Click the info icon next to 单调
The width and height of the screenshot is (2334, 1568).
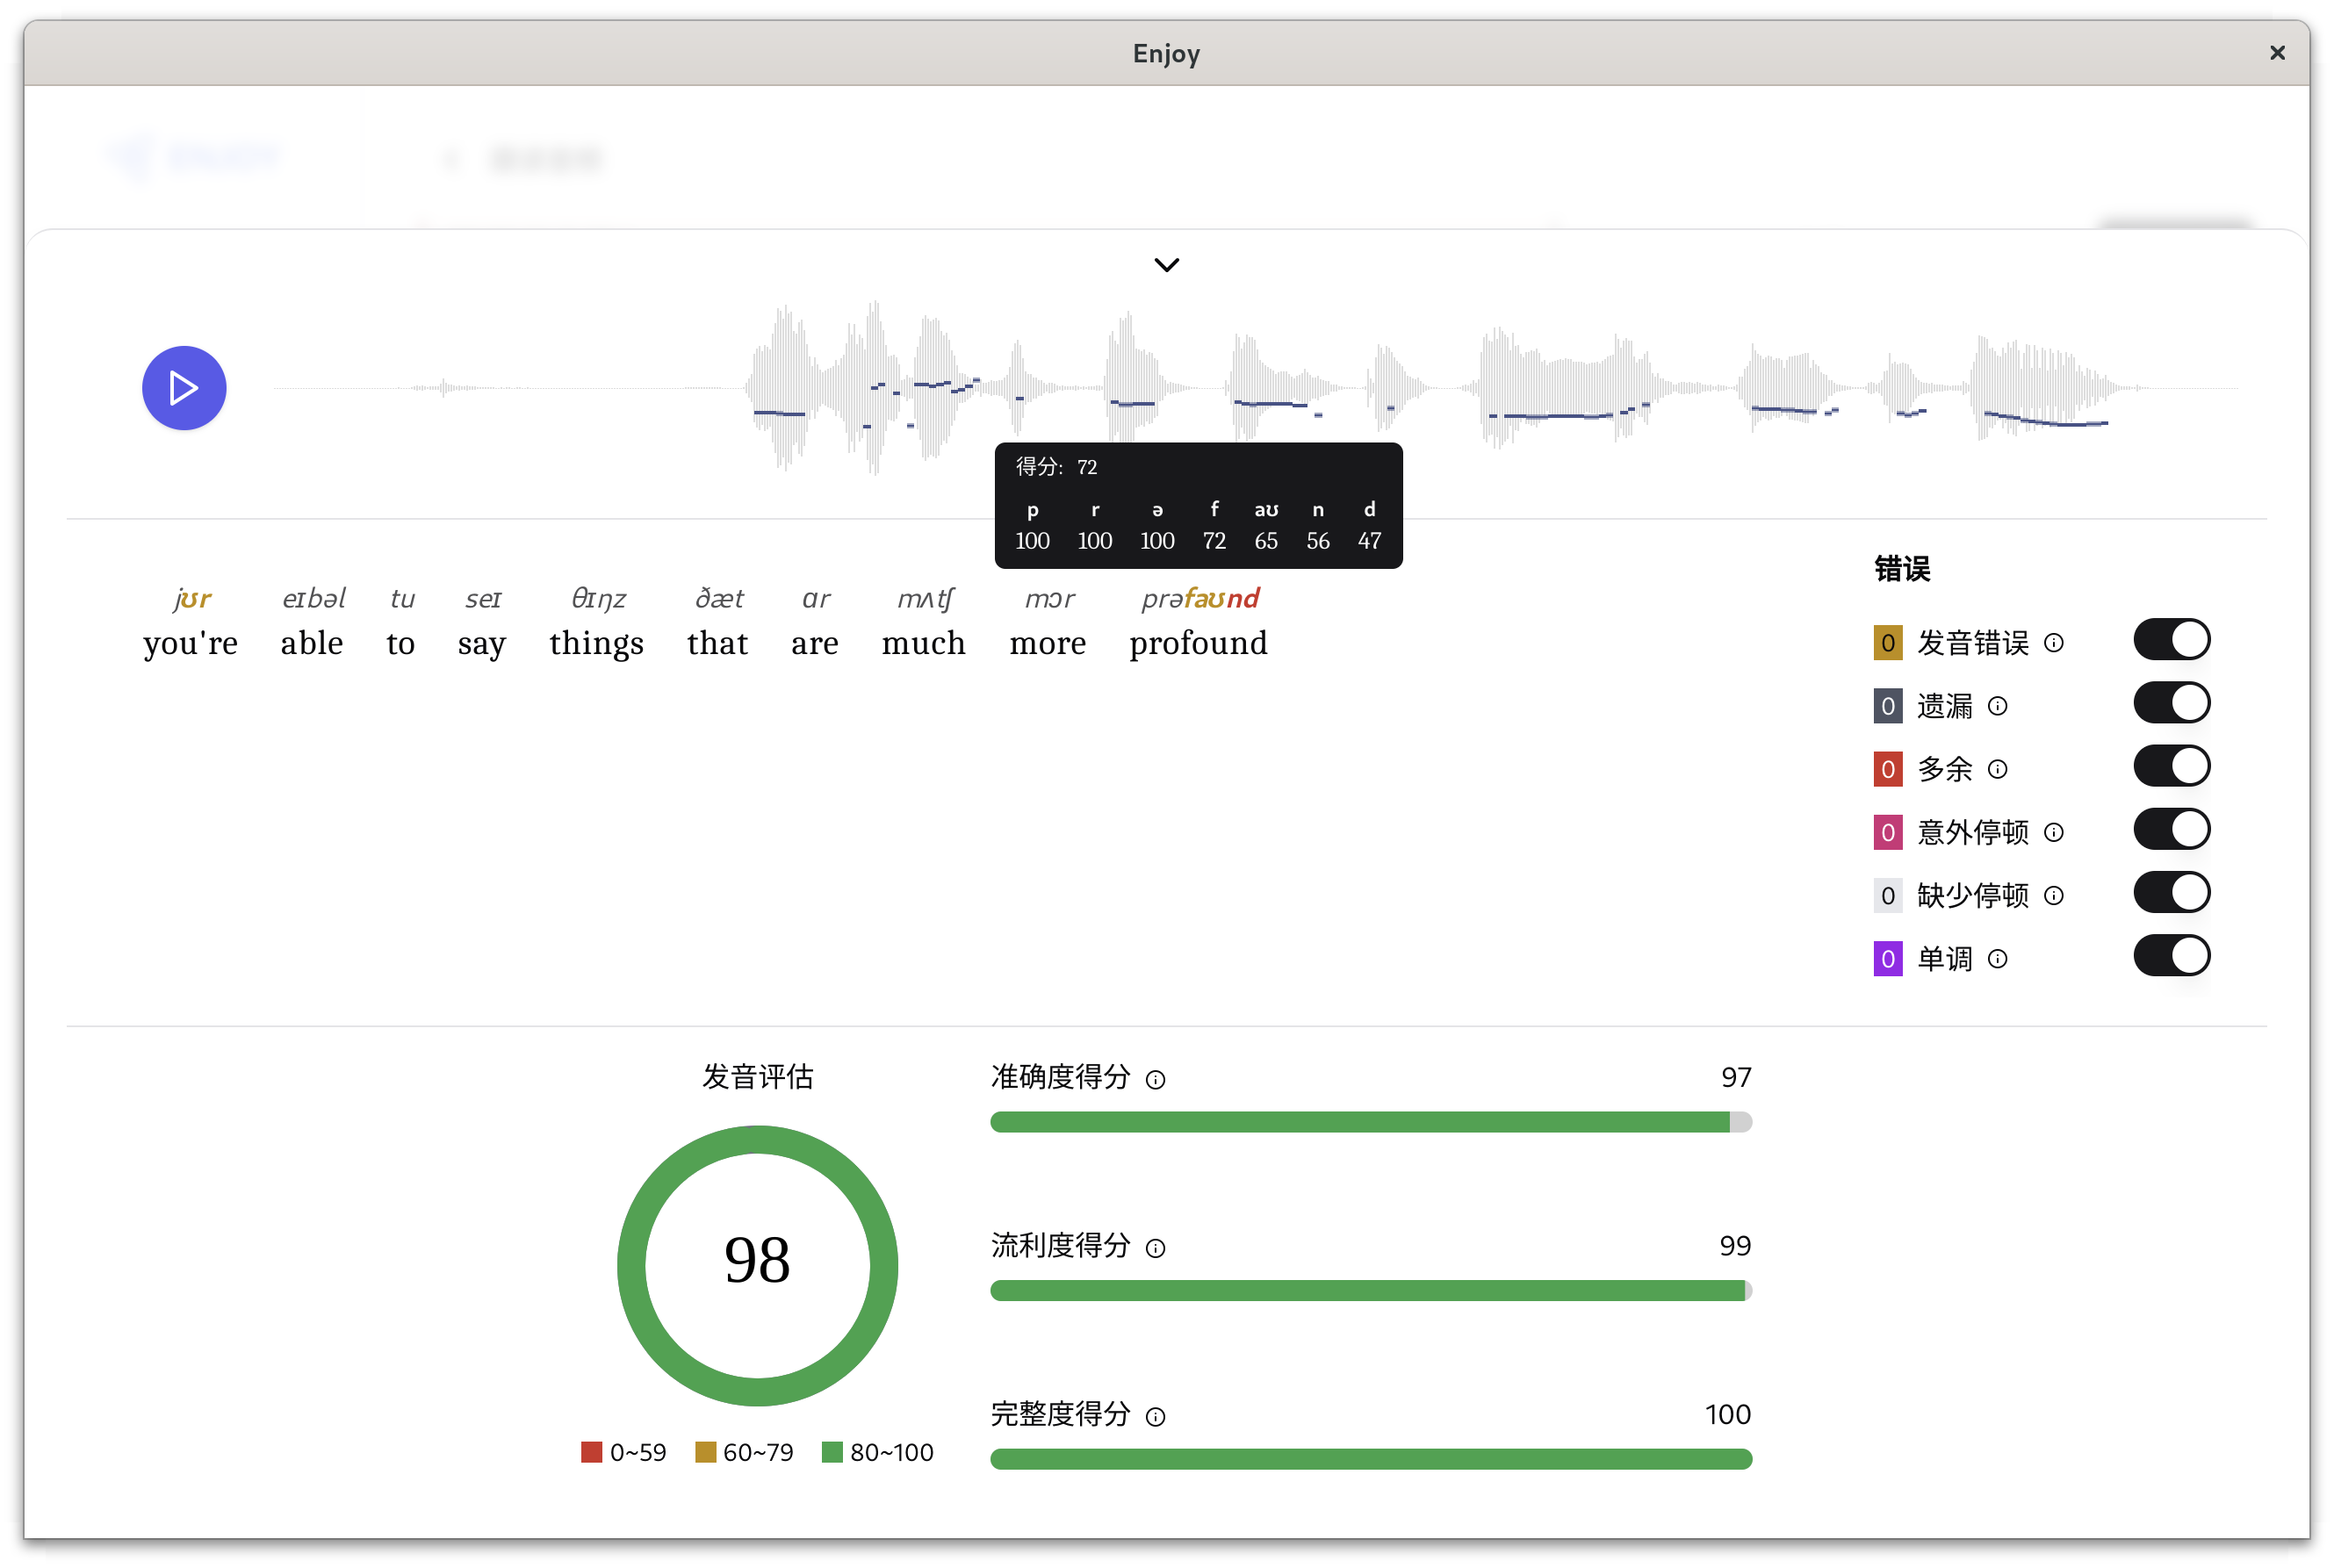coord(1998,958)
